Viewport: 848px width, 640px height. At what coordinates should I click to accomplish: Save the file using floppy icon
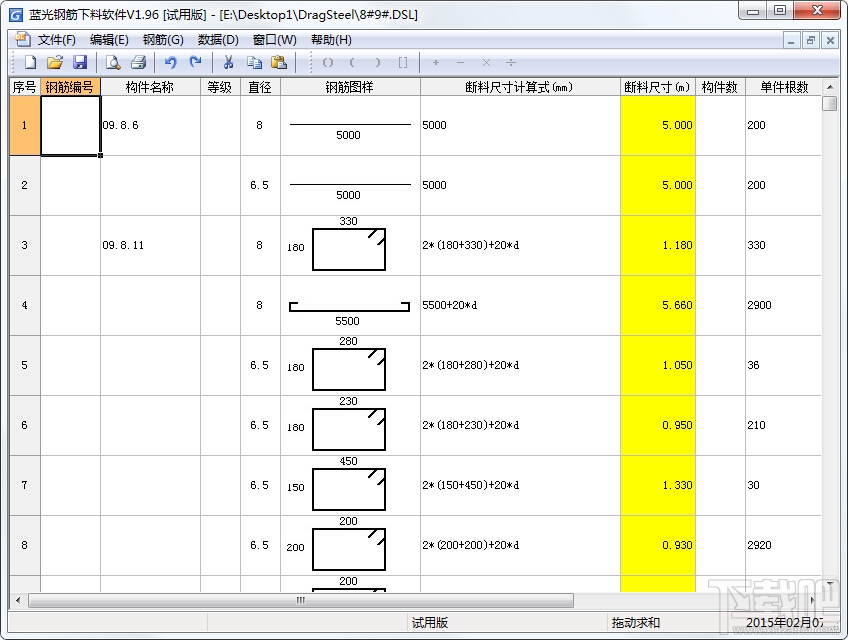80,63
